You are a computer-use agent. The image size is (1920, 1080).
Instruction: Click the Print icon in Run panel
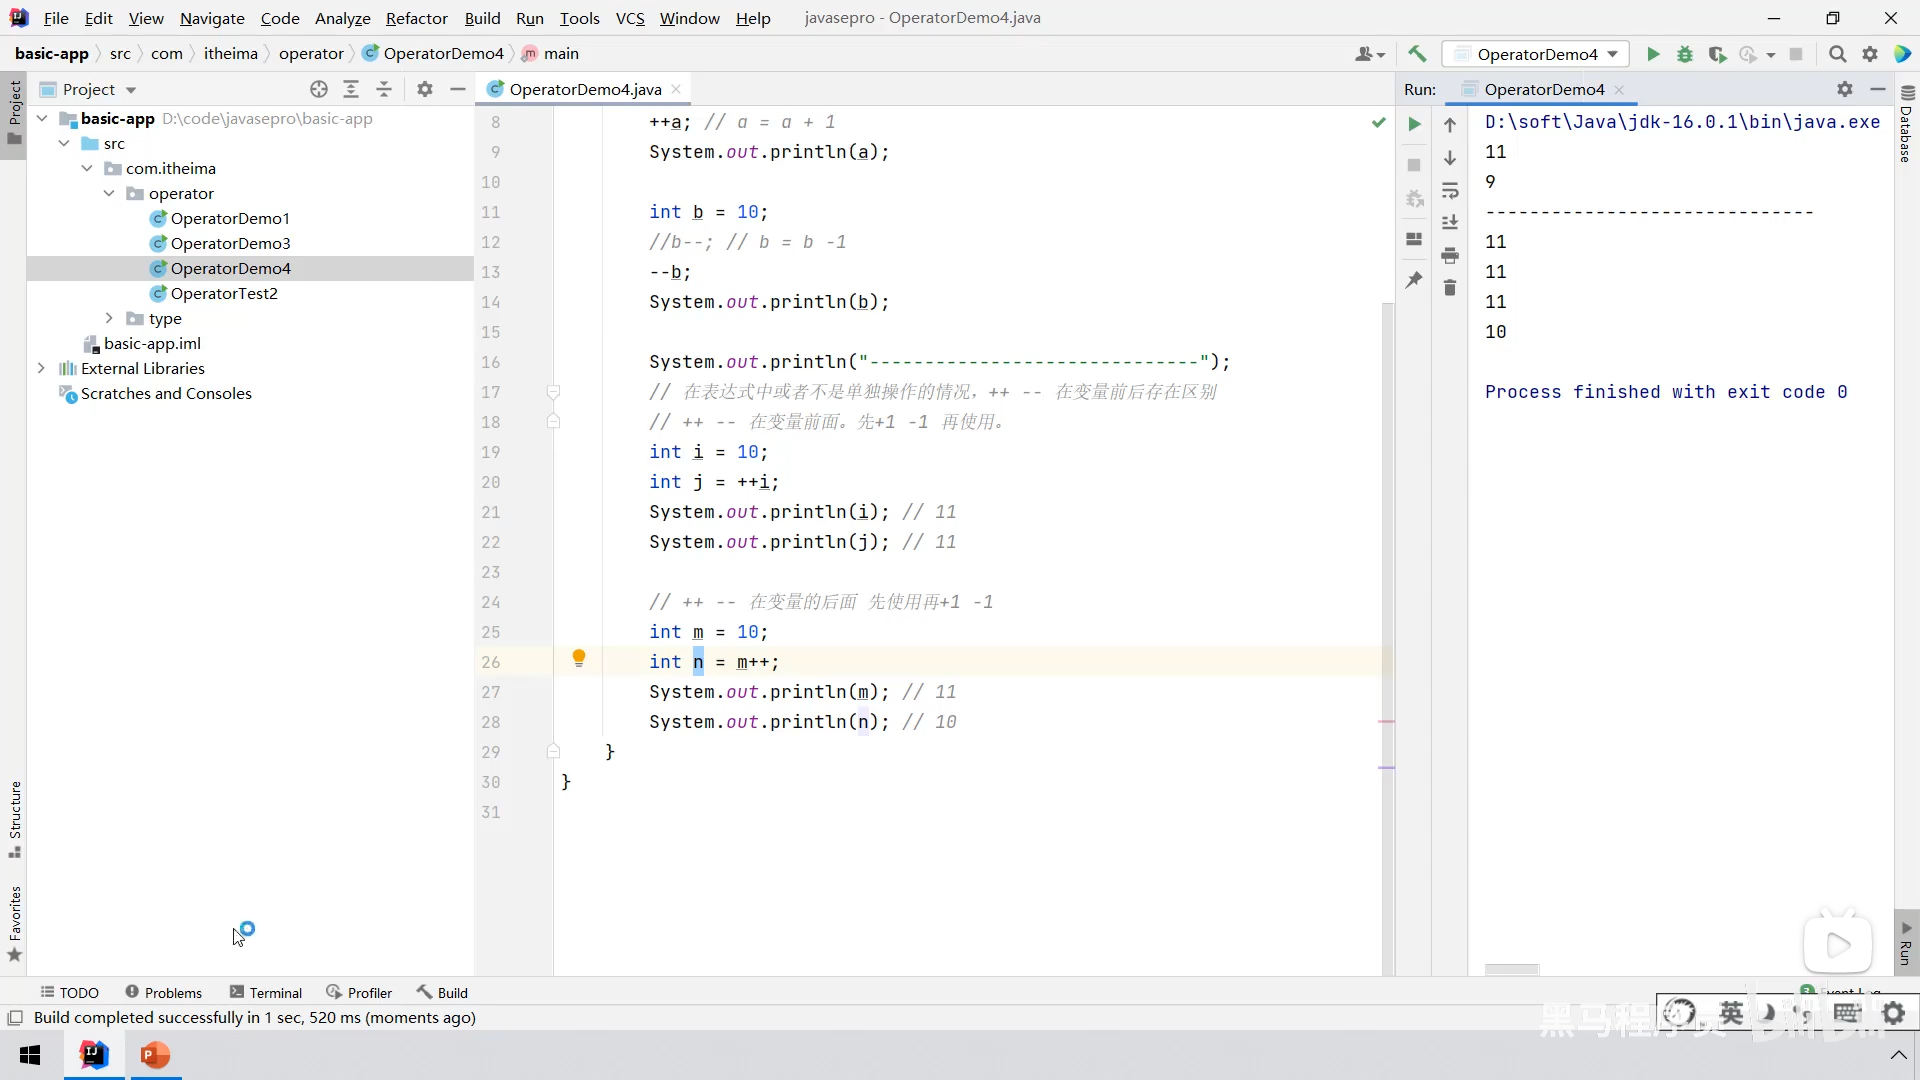coord(1450,256)
